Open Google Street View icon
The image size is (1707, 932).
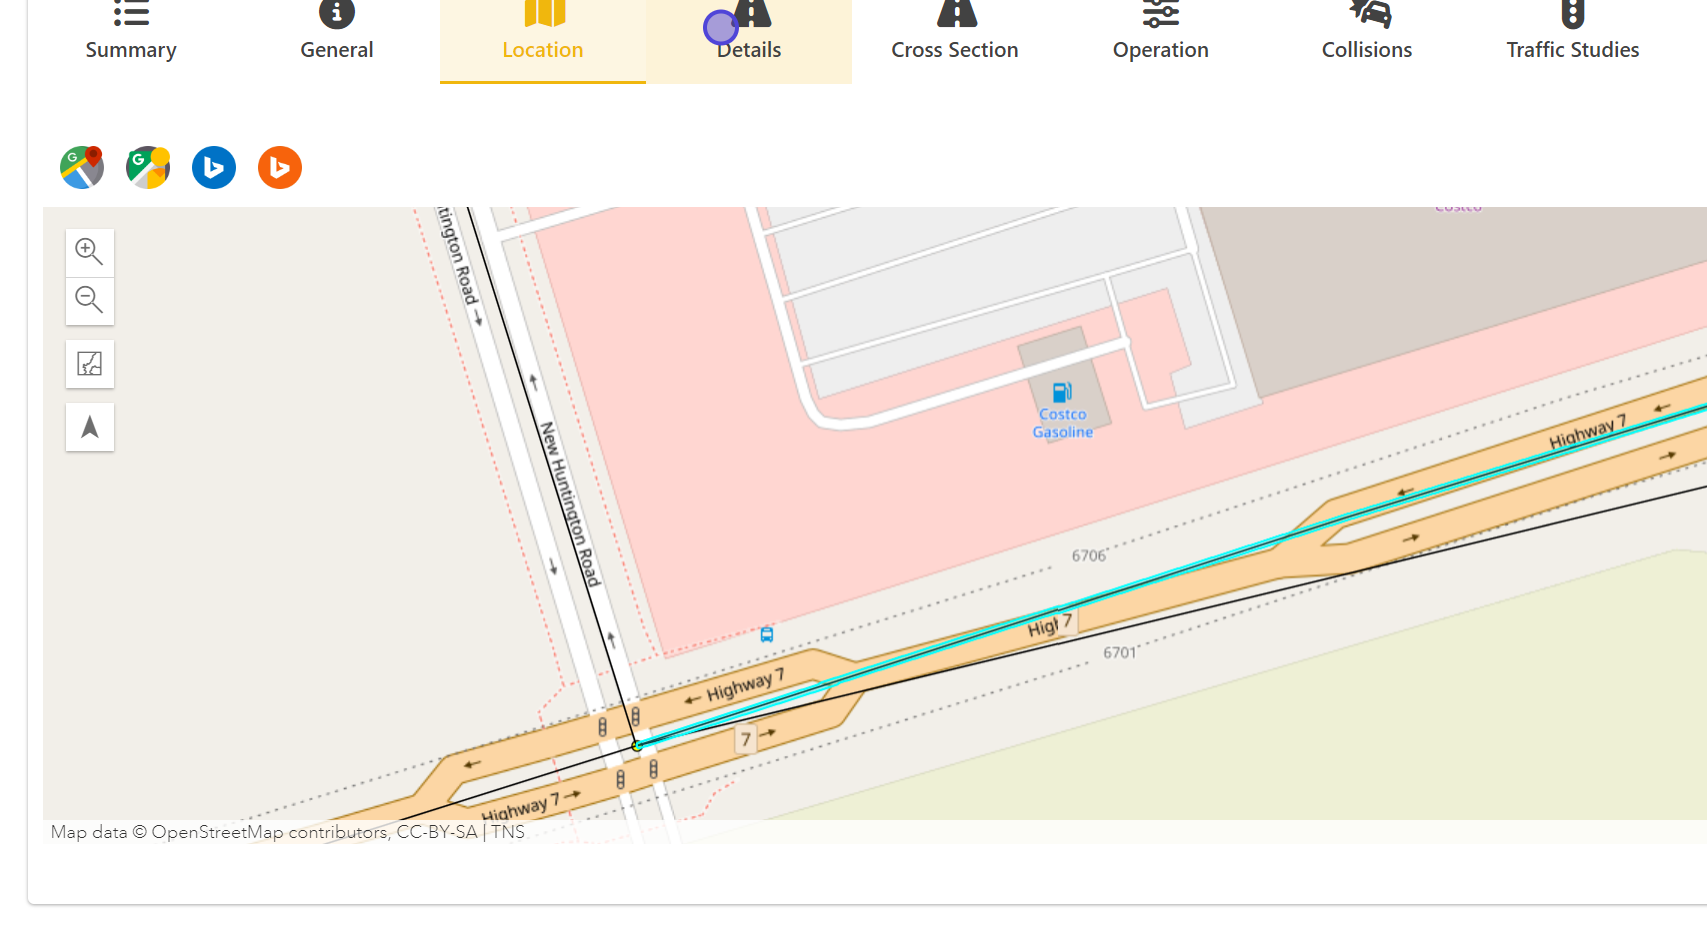click(148, 167)
